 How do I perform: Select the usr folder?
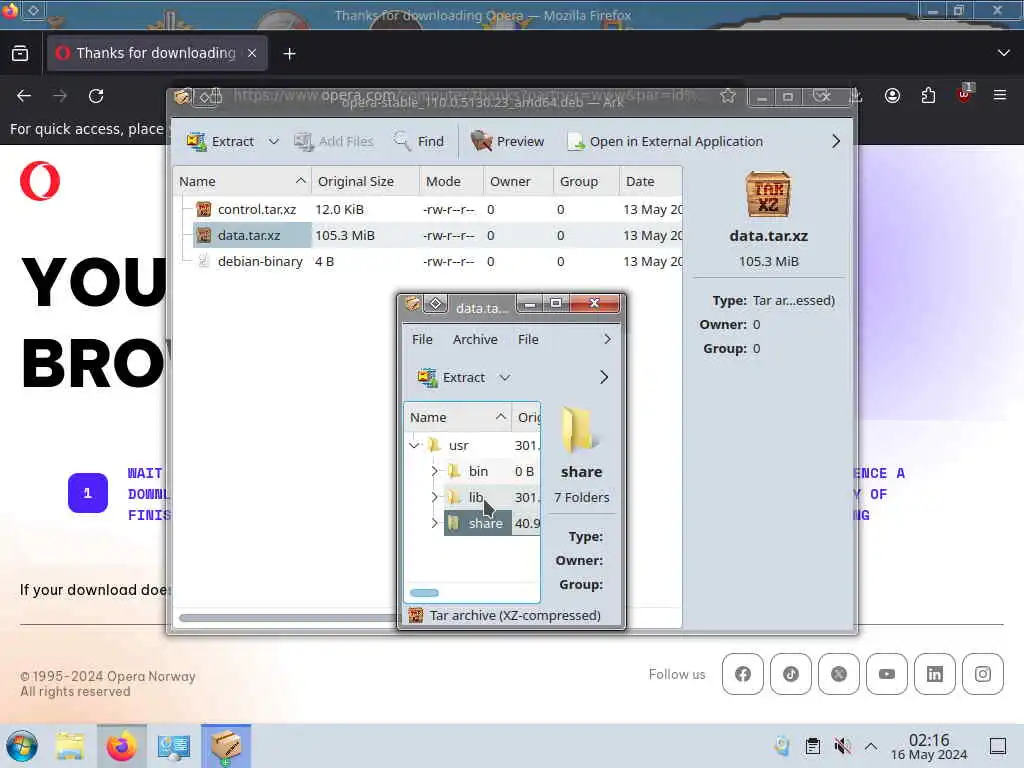pyautogui.click(x=458, y=445)
